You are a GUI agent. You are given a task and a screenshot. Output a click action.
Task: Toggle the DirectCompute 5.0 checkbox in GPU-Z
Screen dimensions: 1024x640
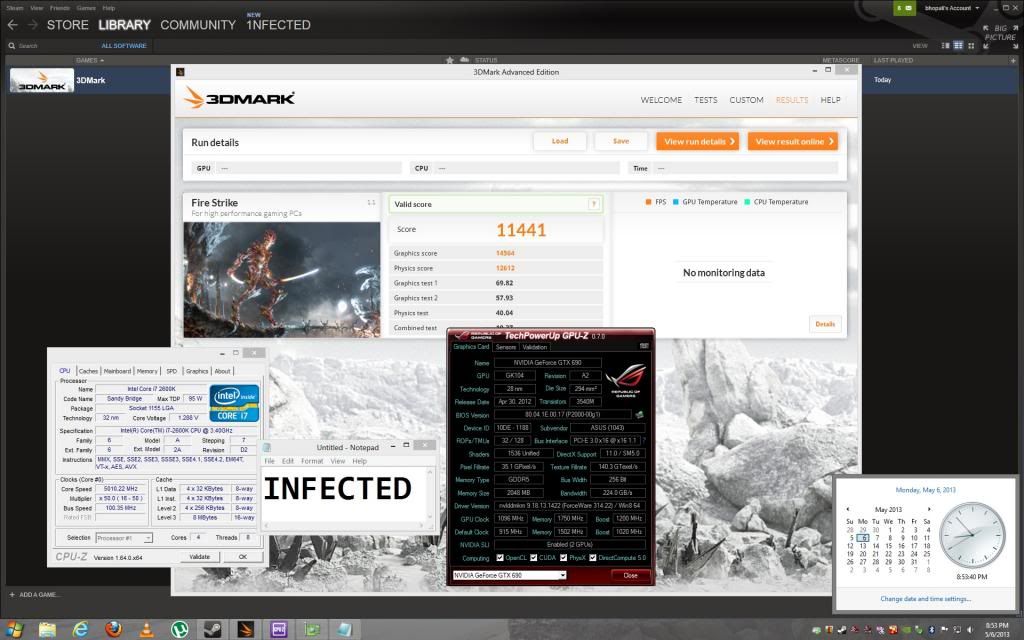pyautogui.click(x=593, y=558)
